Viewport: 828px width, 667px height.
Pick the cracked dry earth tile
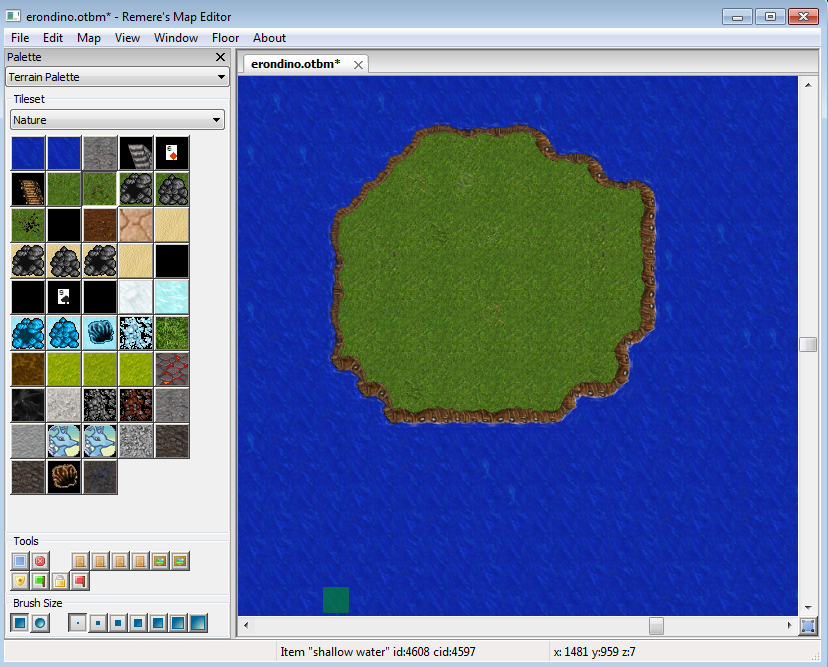click(136, 224)
